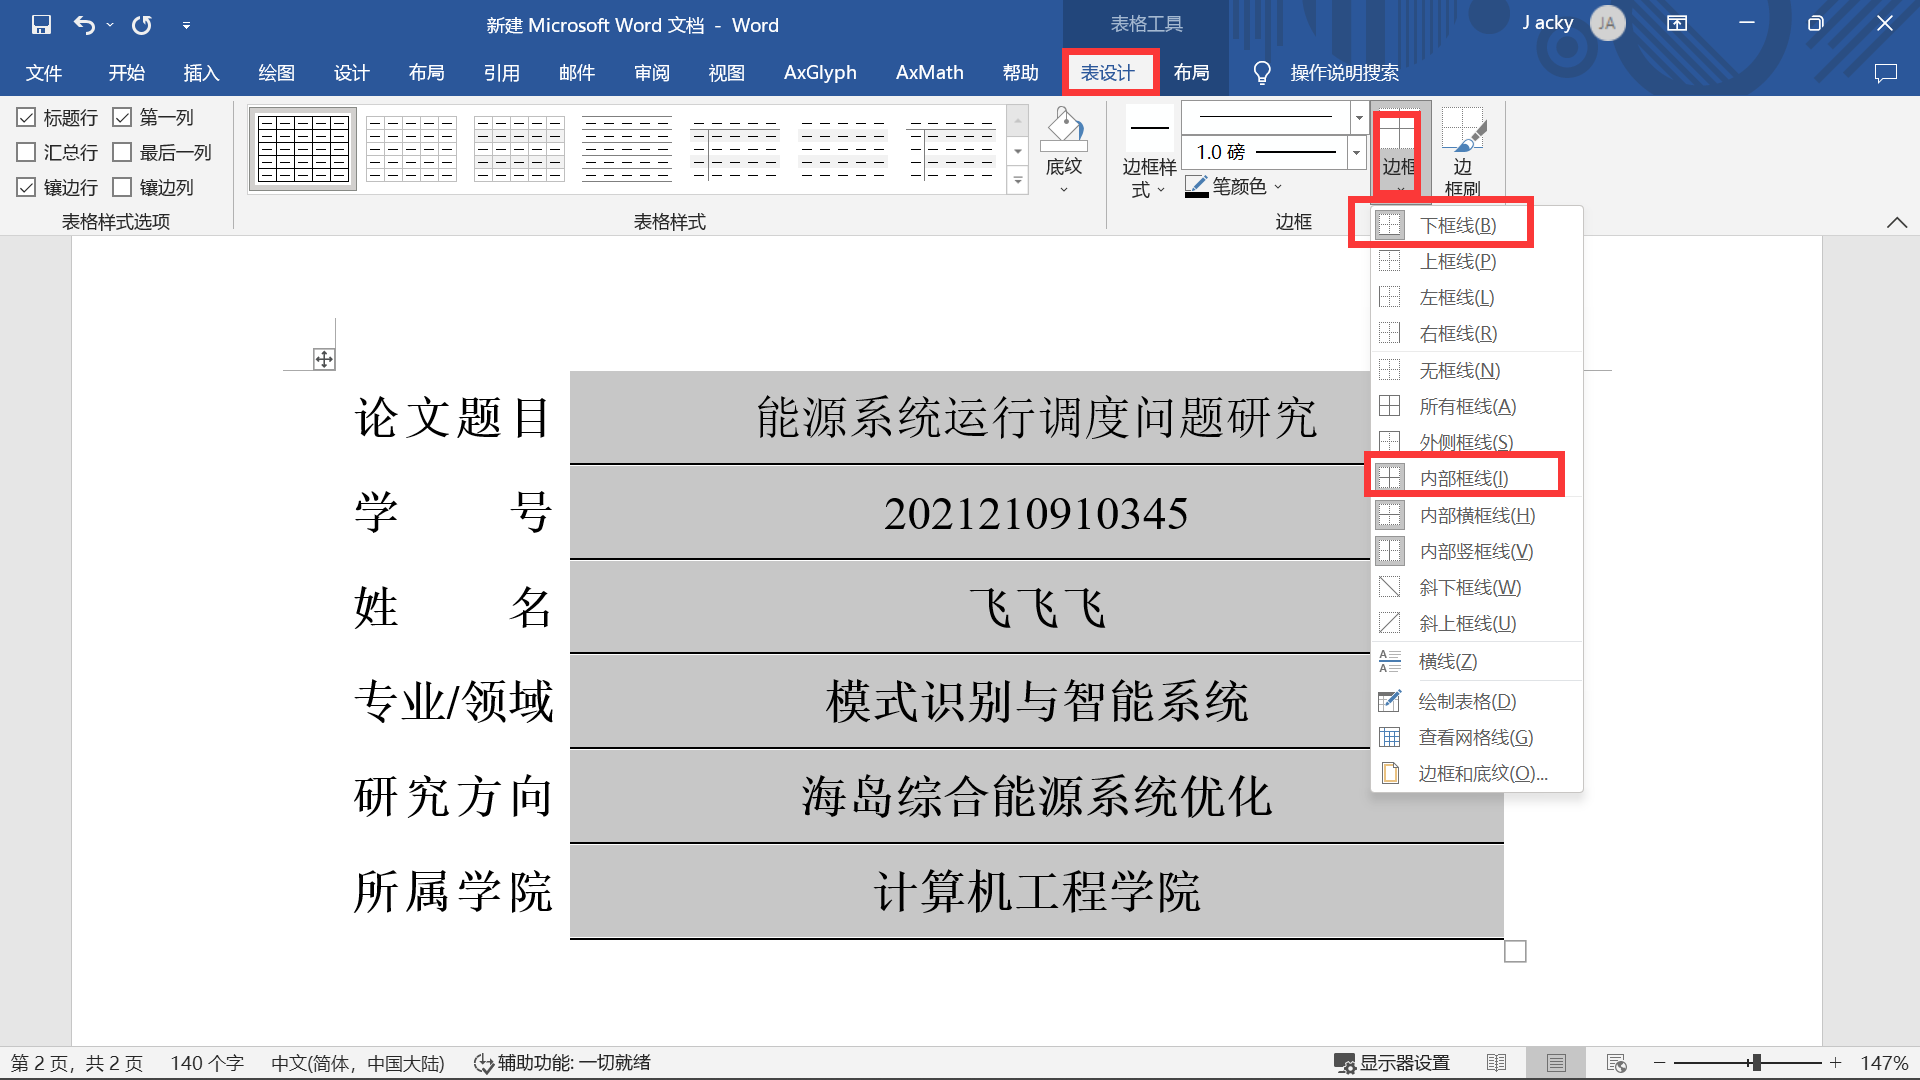The height and width of the screenshot is (1080, 1920).
Task: Open the Shading (底纹) paint bucket
Action: coord(1063,128)
